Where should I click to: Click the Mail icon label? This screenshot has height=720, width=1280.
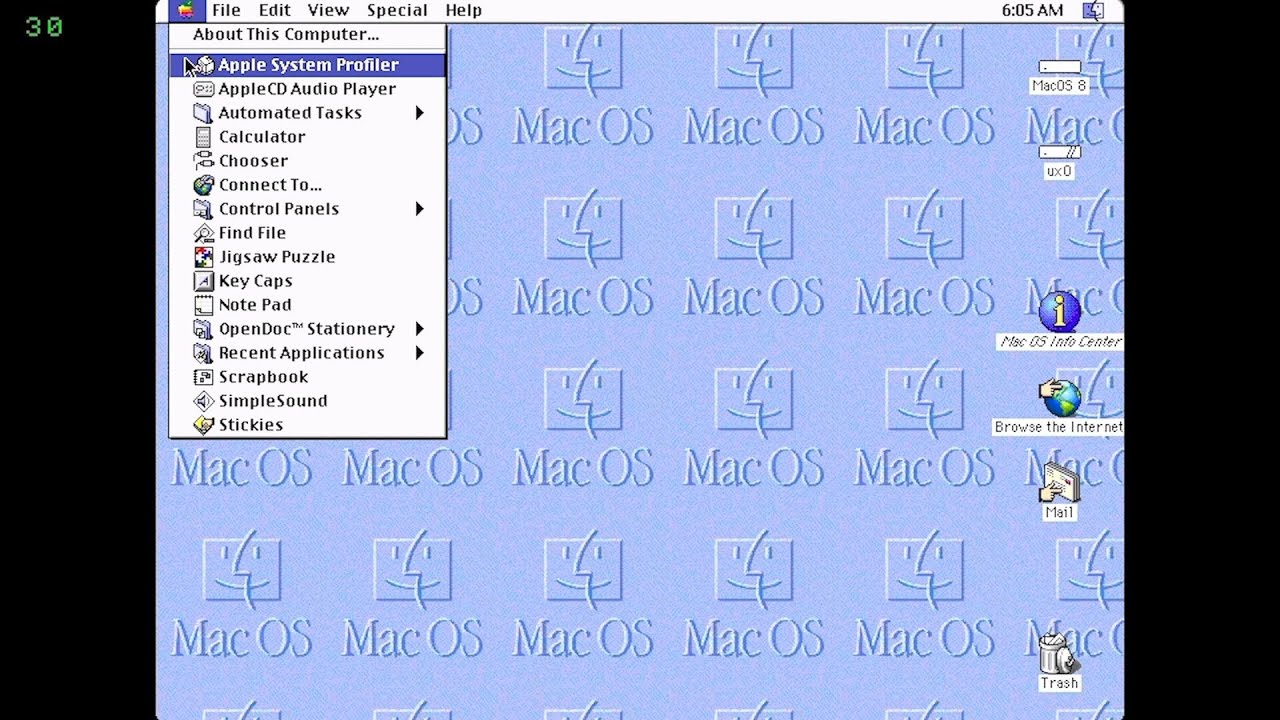coord(1059,513)
